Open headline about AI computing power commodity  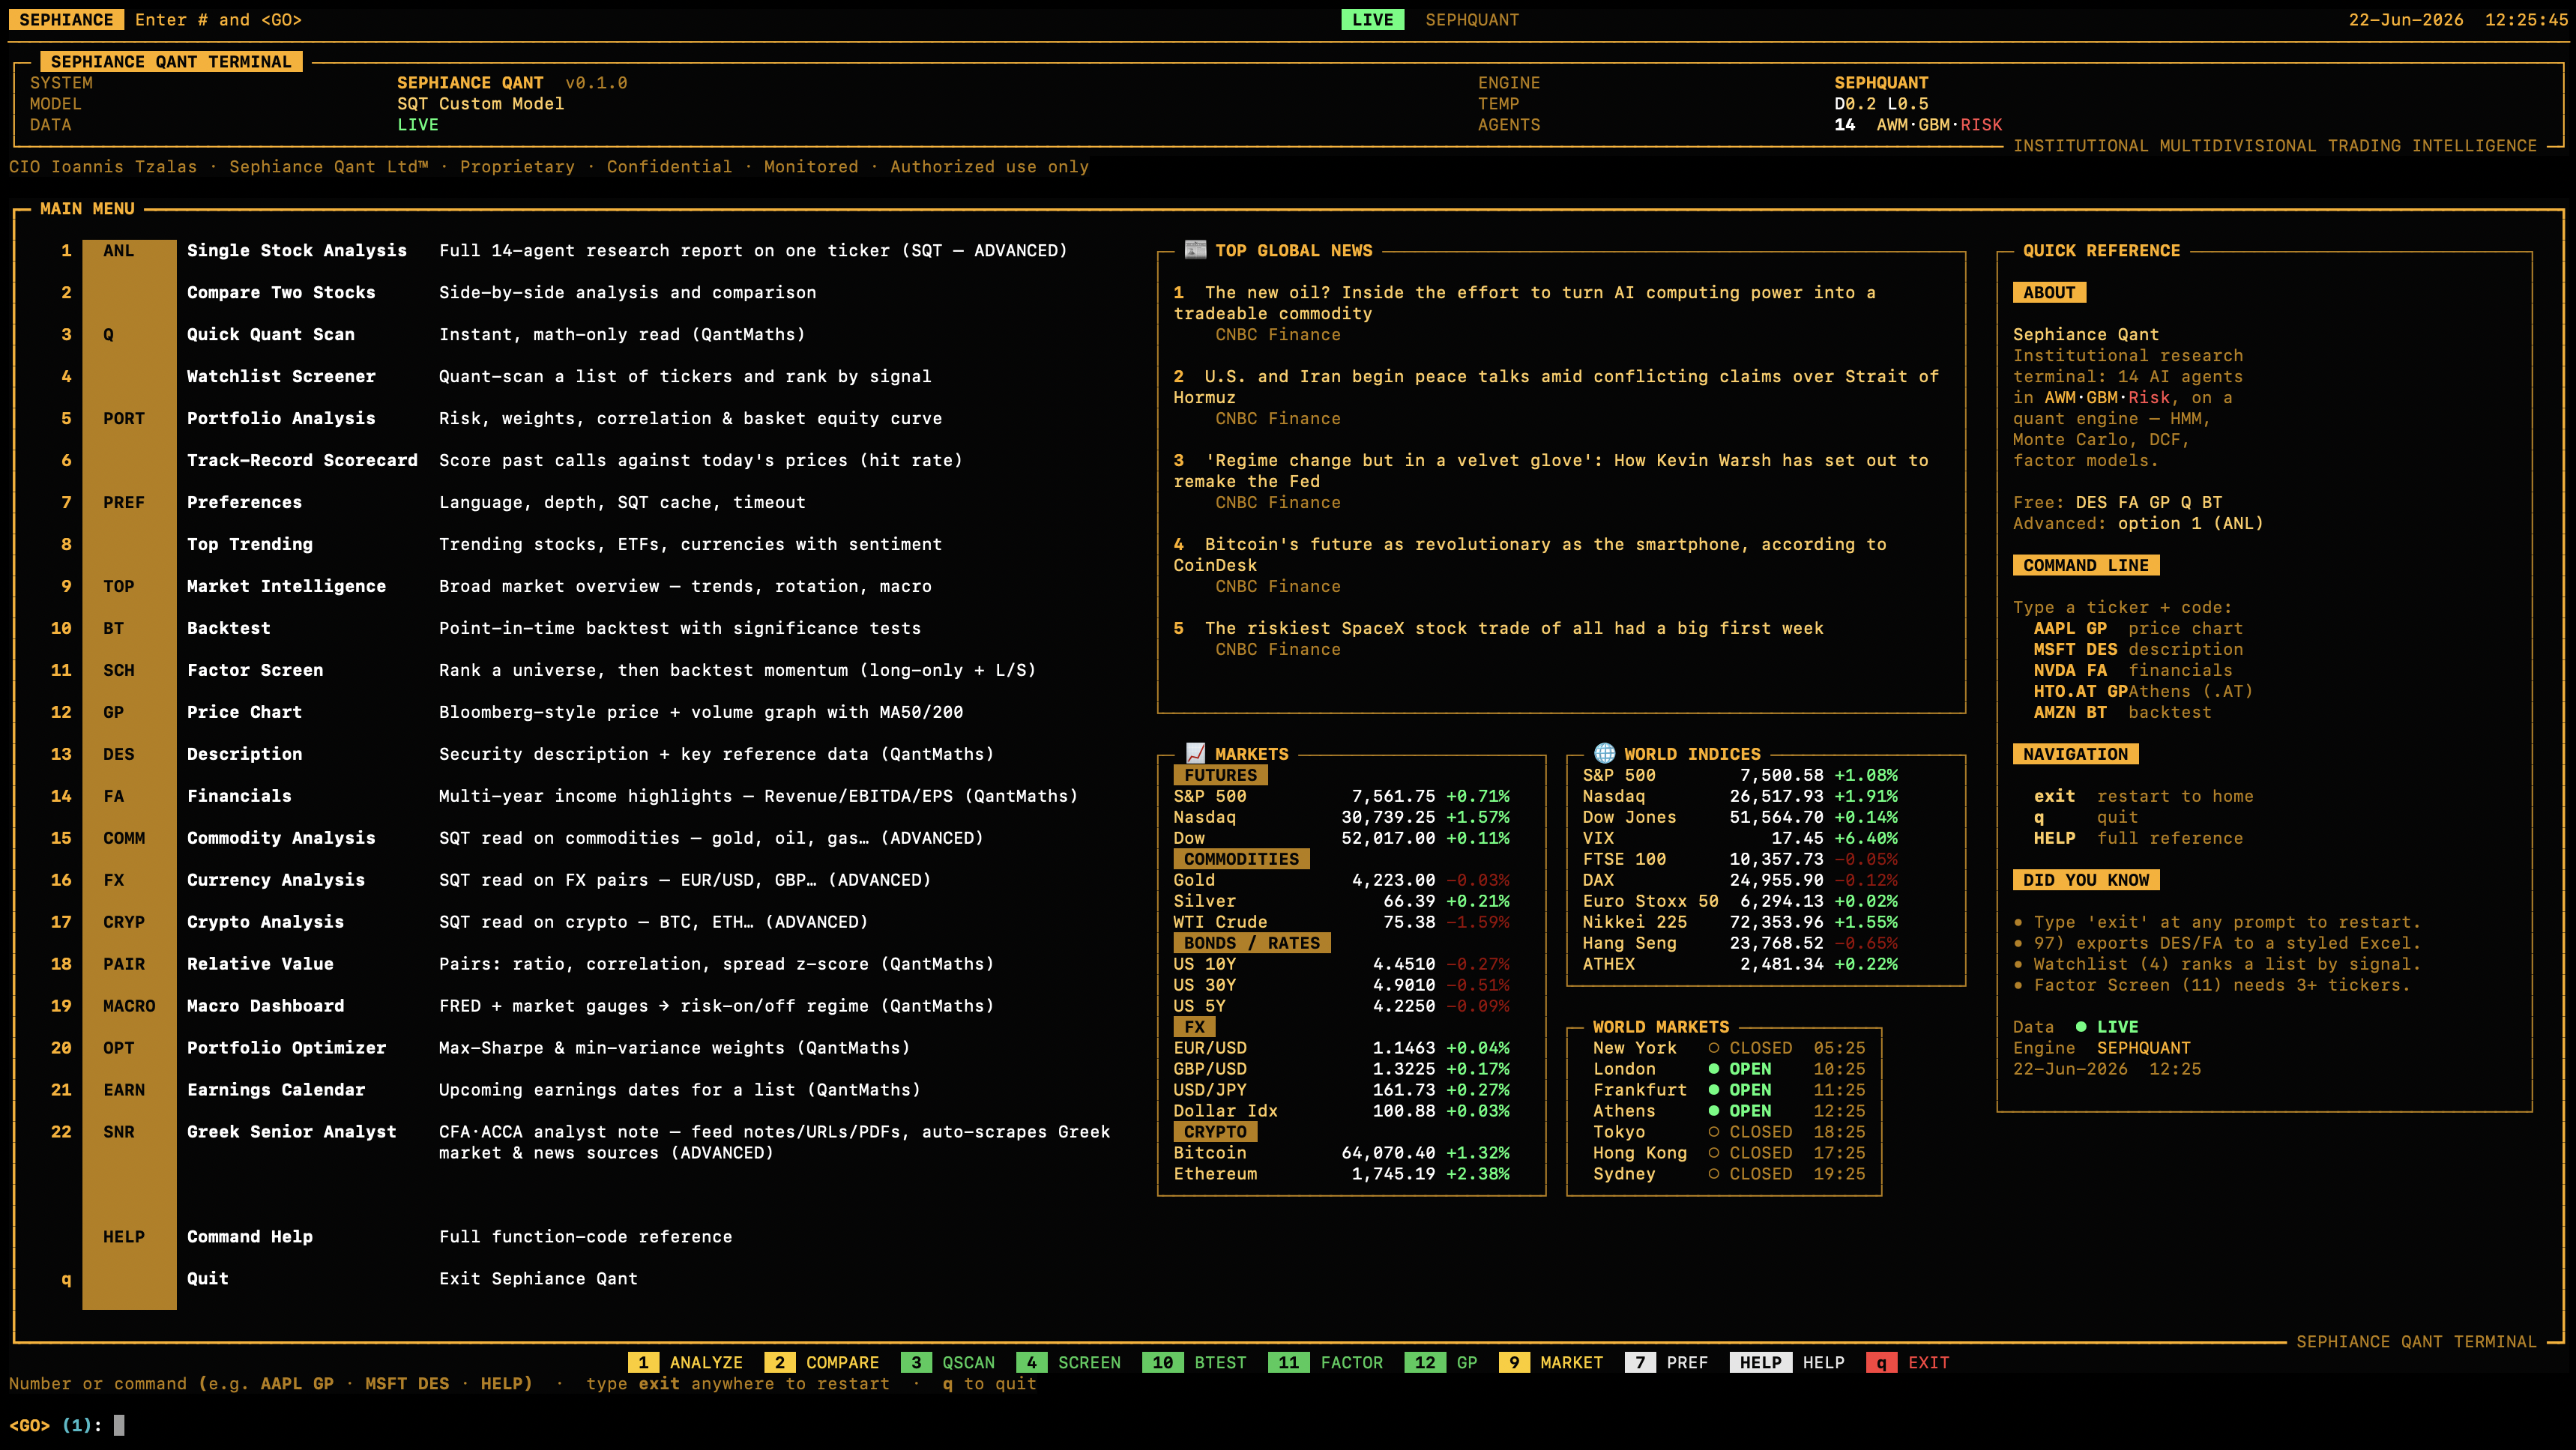pos(1525,303)
